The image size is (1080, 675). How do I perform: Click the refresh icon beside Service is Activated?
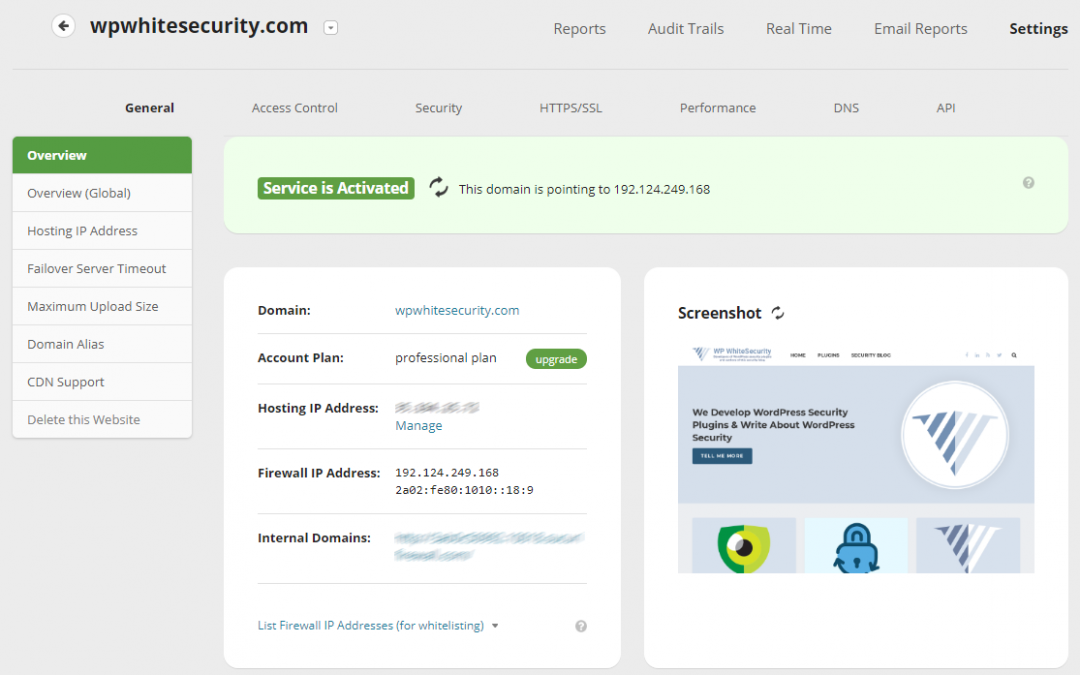coord(439,187)
